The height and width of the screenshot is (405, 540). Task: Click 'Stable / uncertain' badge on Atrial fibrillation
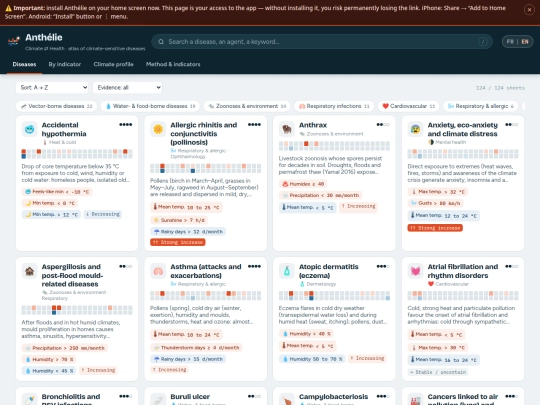click(x=438, y=372)
